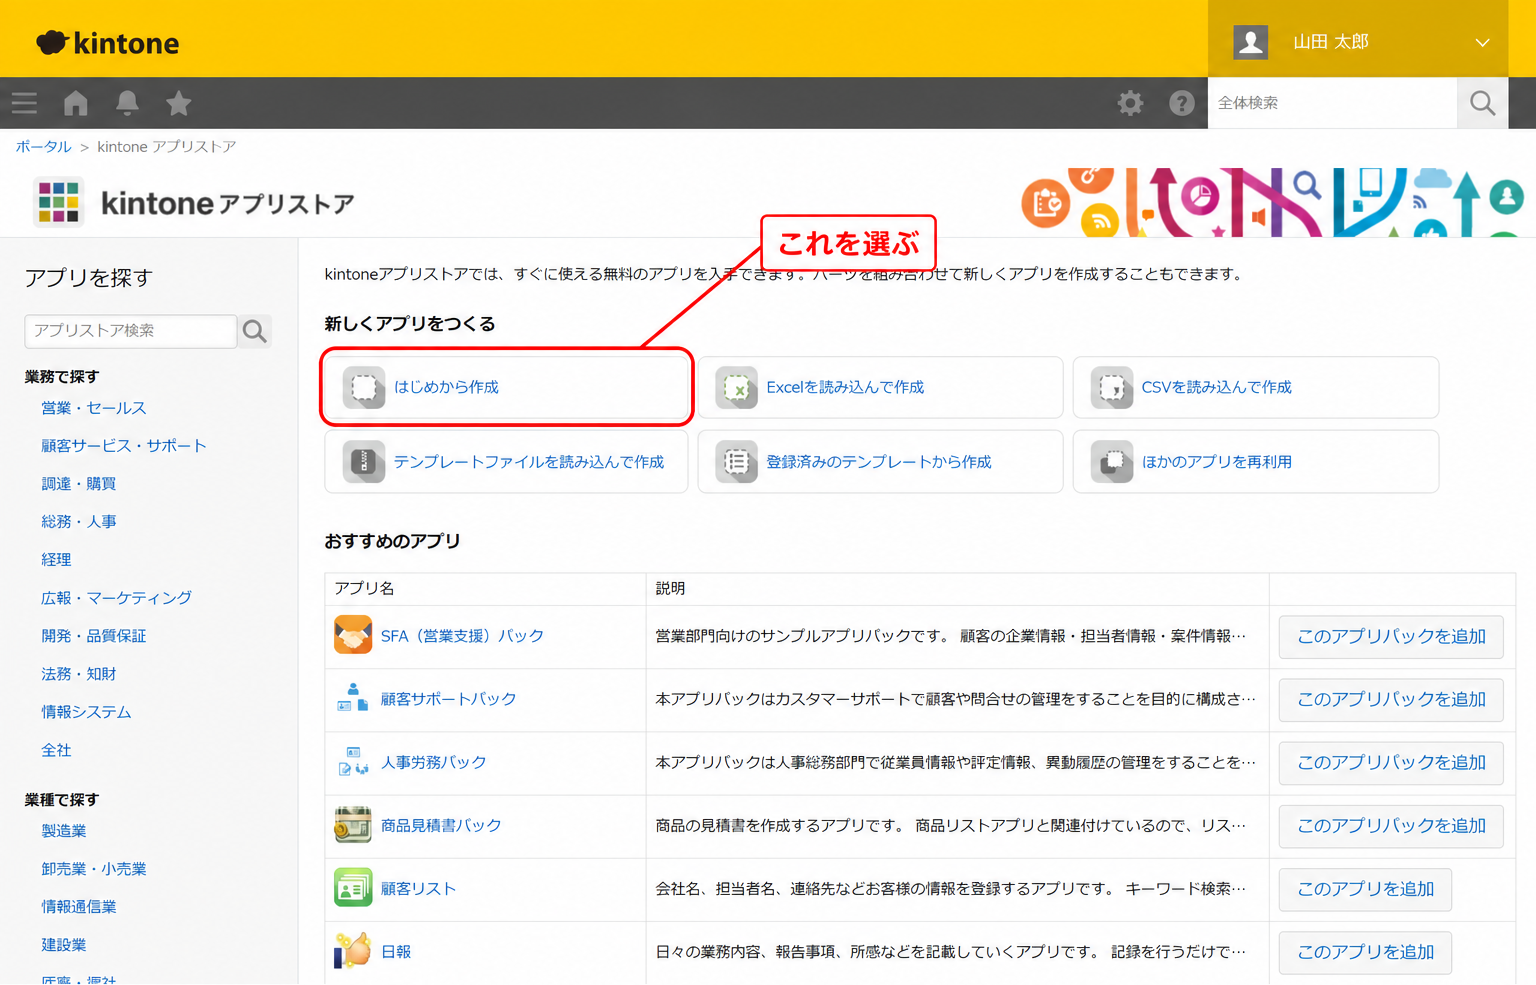1536x985 pixels.
Task: Click the 顧客サポートパック app icon
Action: [x=353, y=698]
